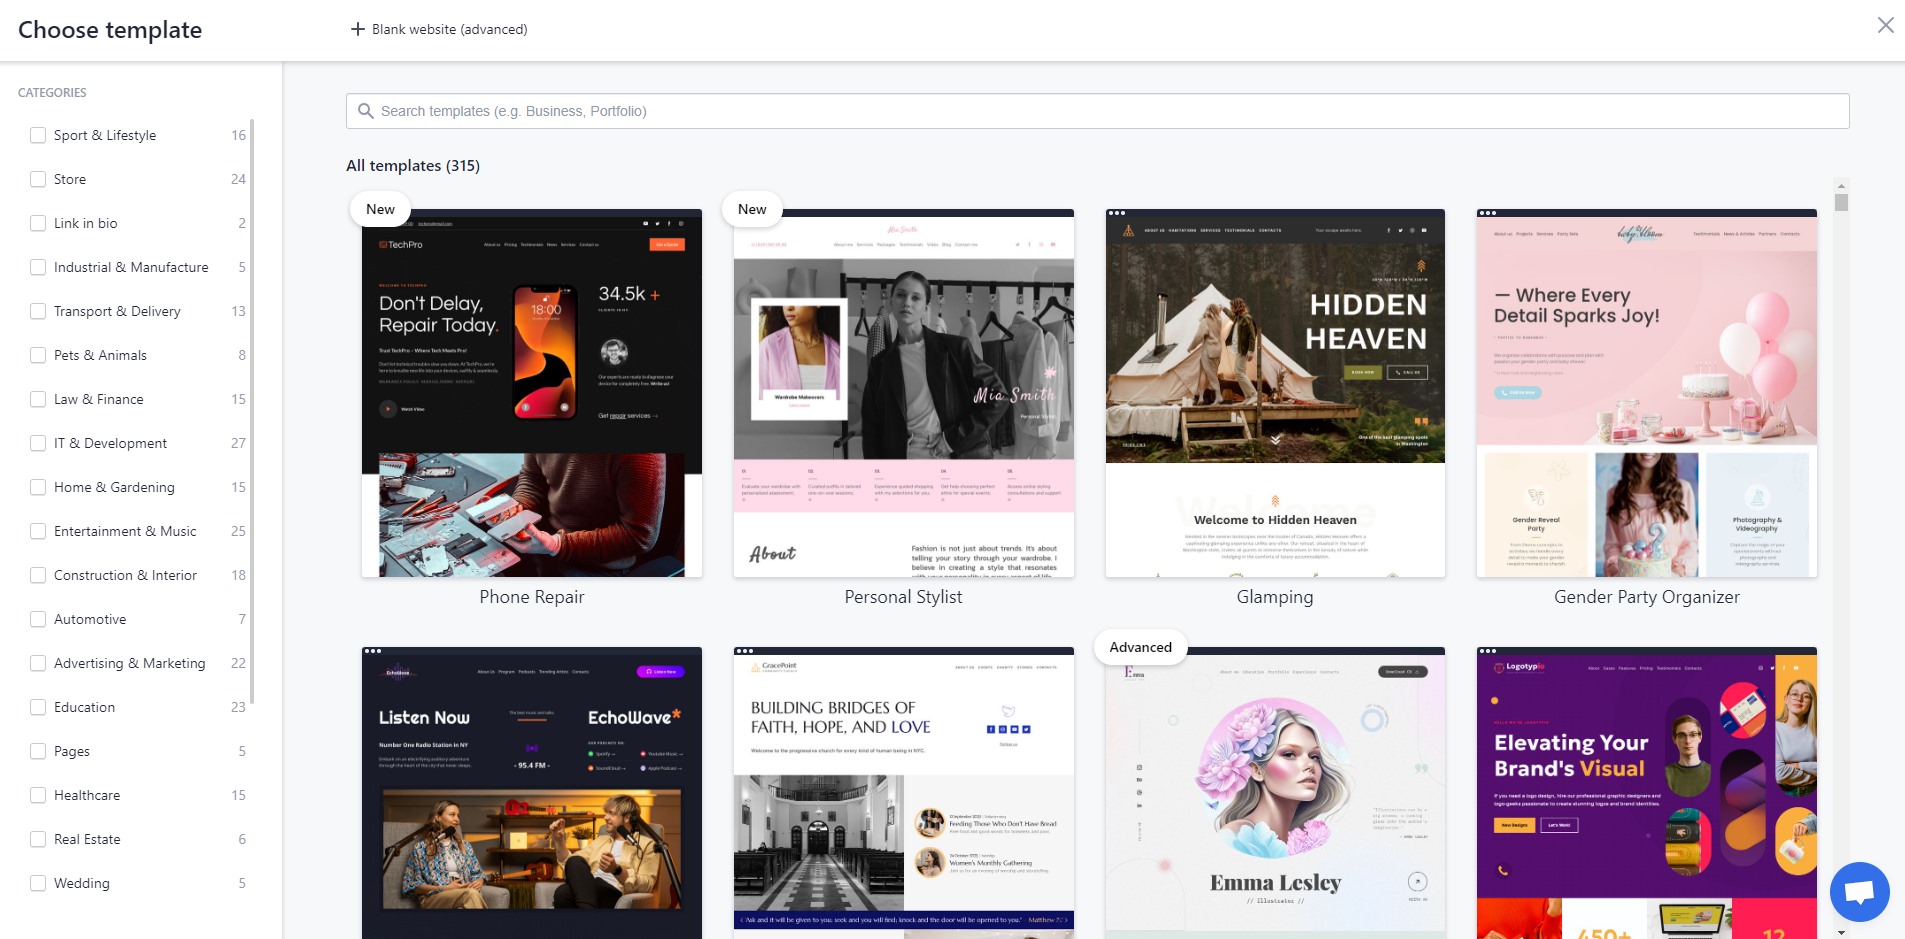Enable the Pages category filter
Viewport: 1905px width, 939px height.
38,751
